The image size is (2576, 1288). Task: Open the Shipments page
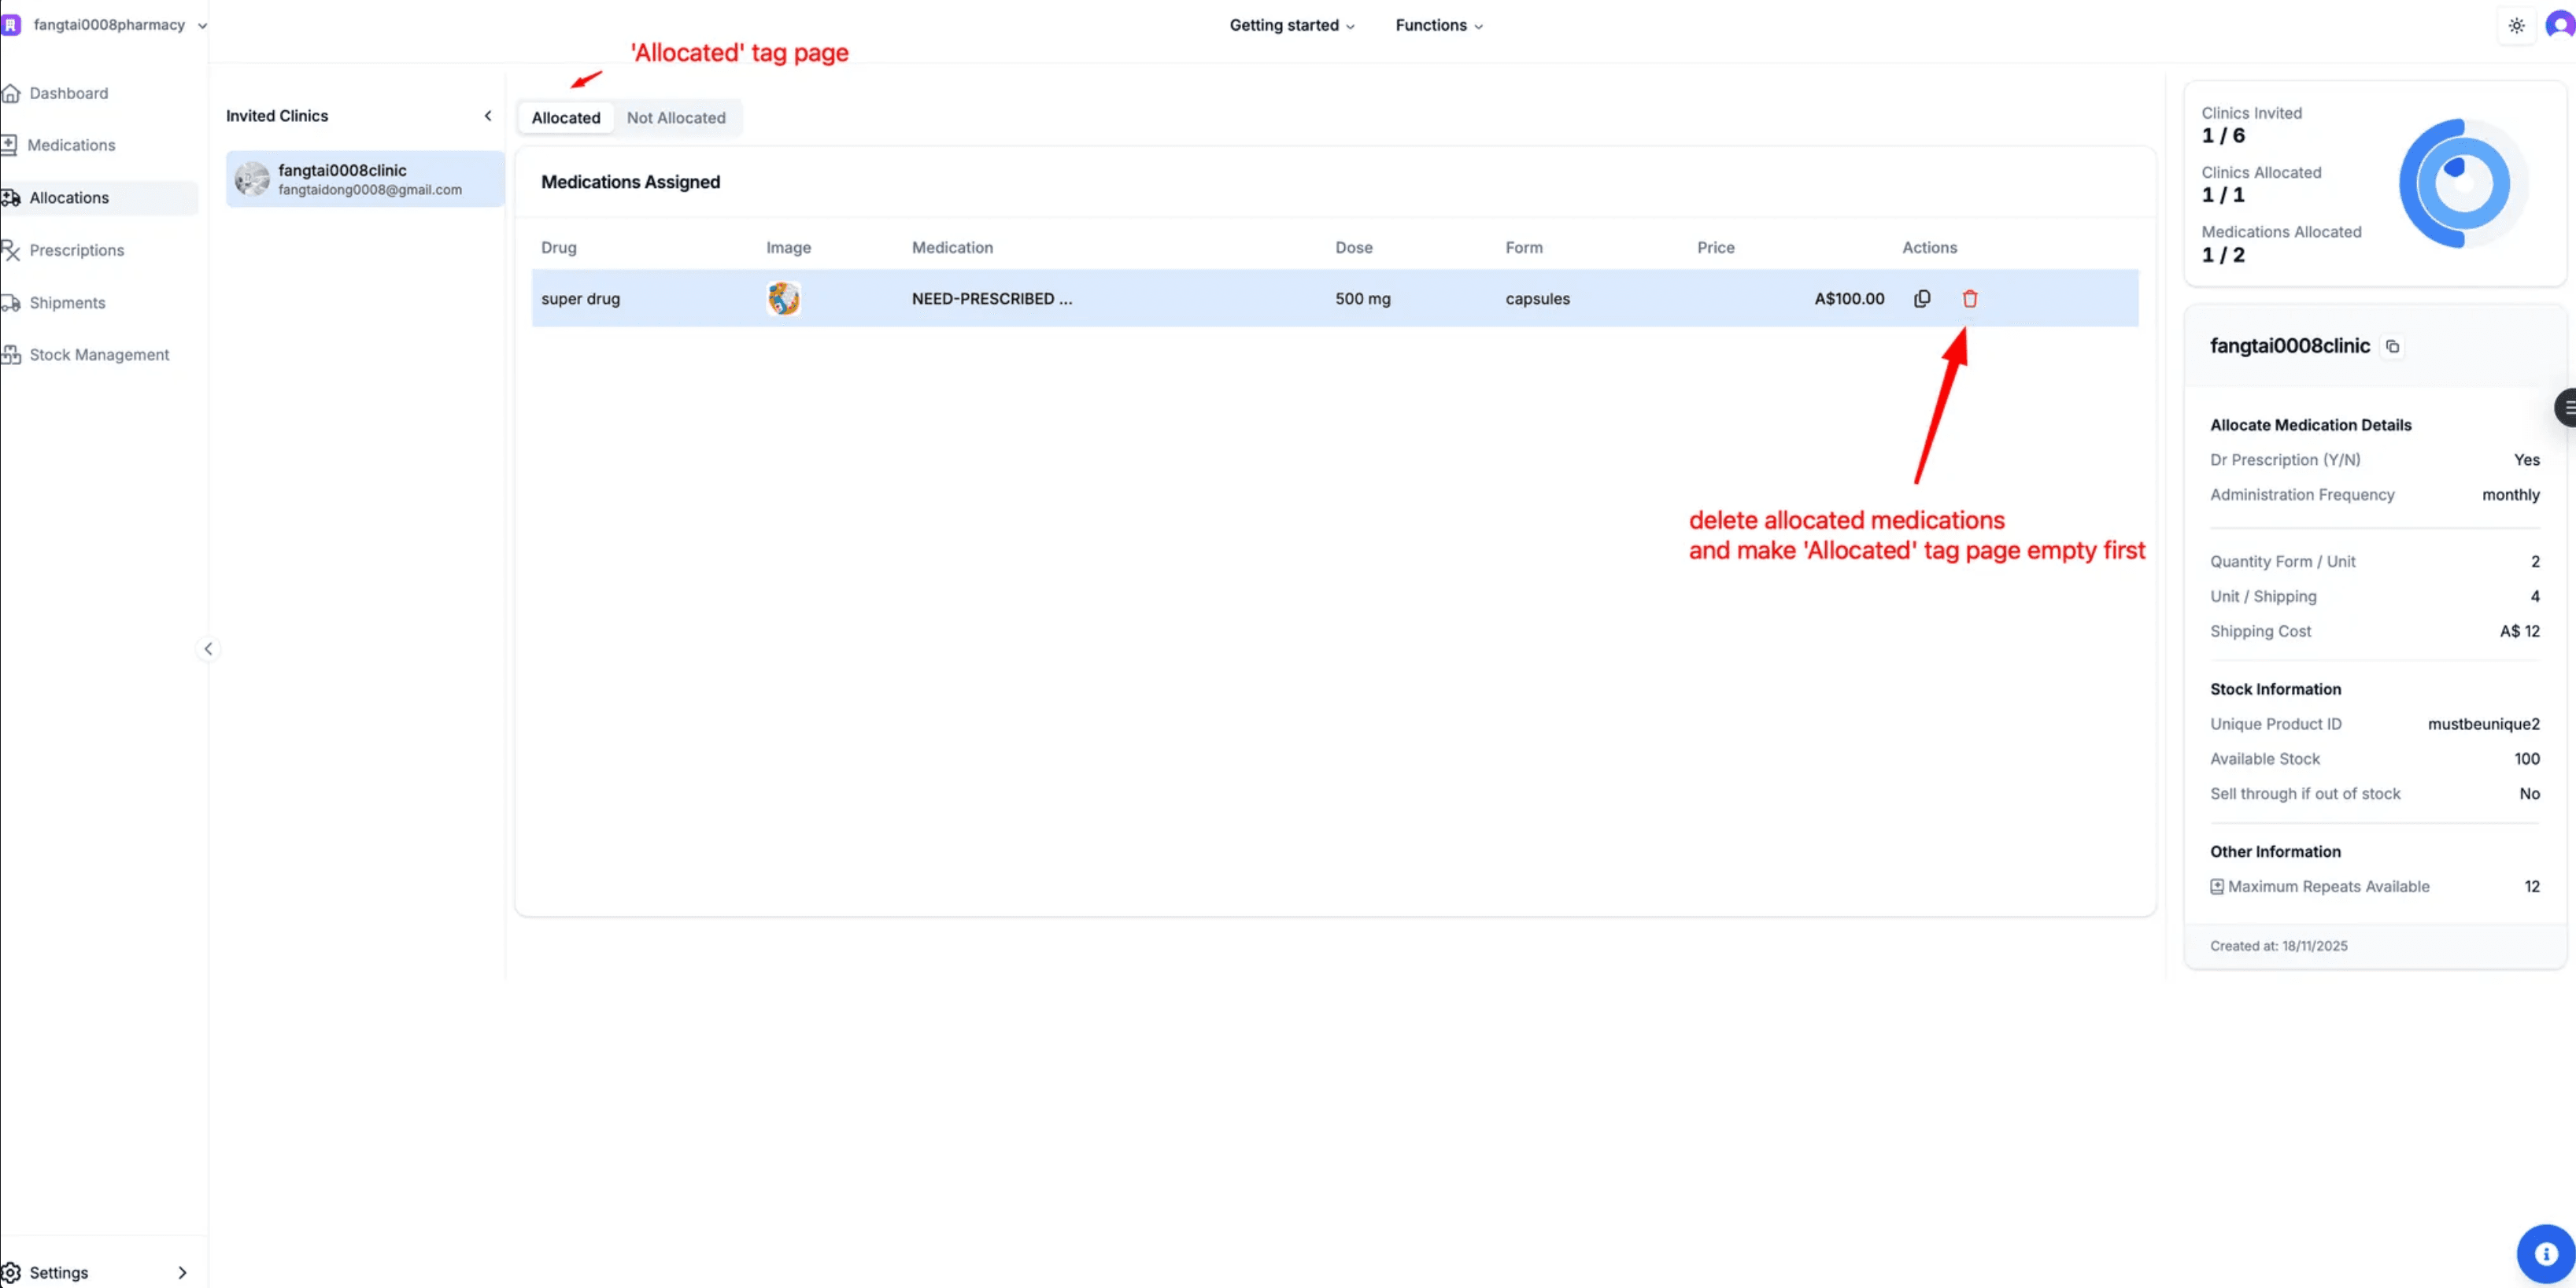tap(67, 302)
